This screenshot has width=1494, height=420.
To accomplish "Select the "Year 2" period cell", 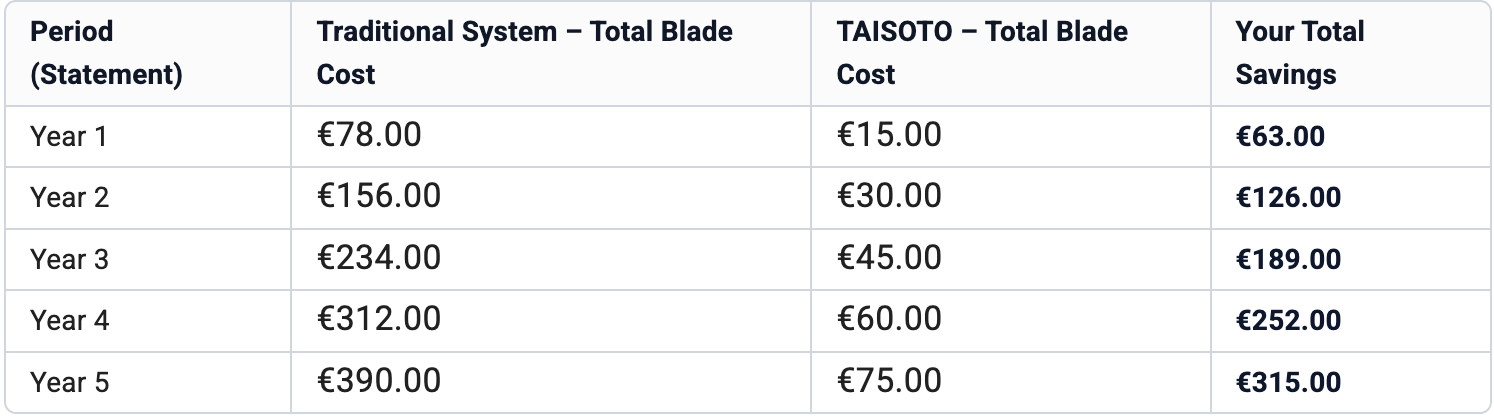I will (69, 198).
